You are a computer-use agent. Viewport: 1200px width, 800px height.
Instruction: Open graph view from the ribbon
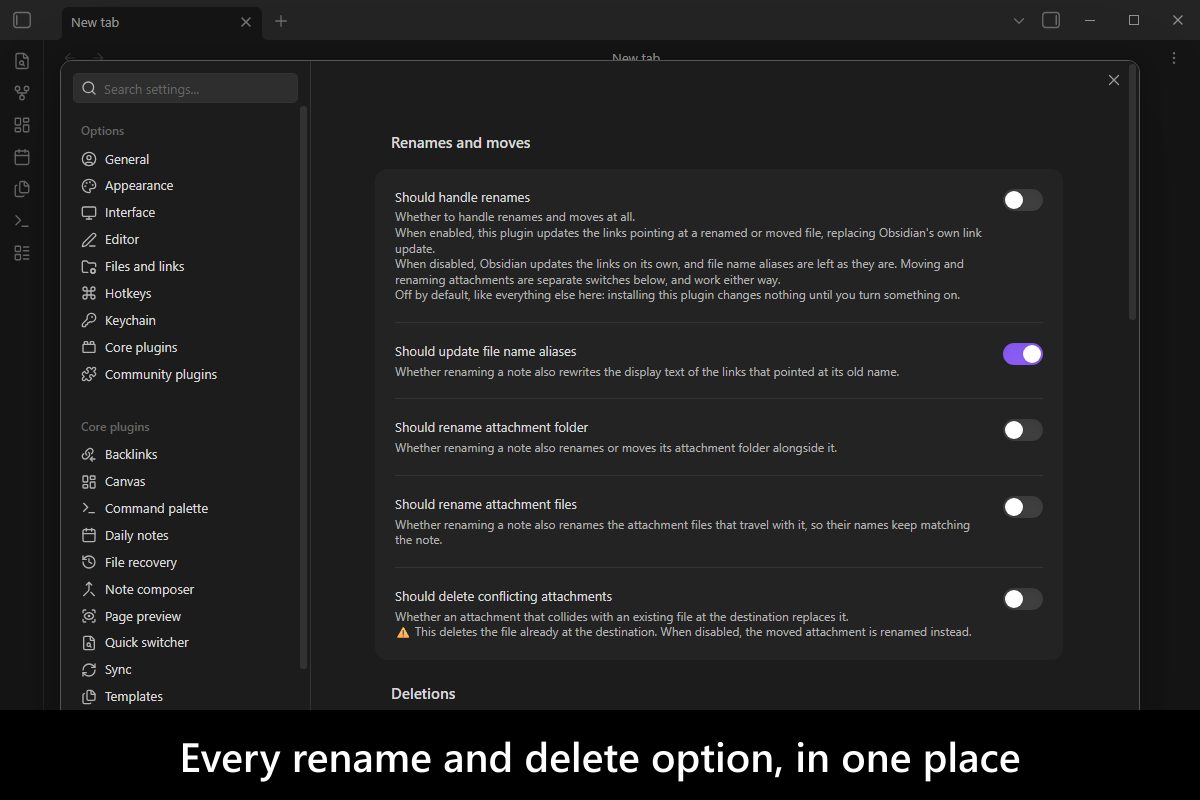22,93
